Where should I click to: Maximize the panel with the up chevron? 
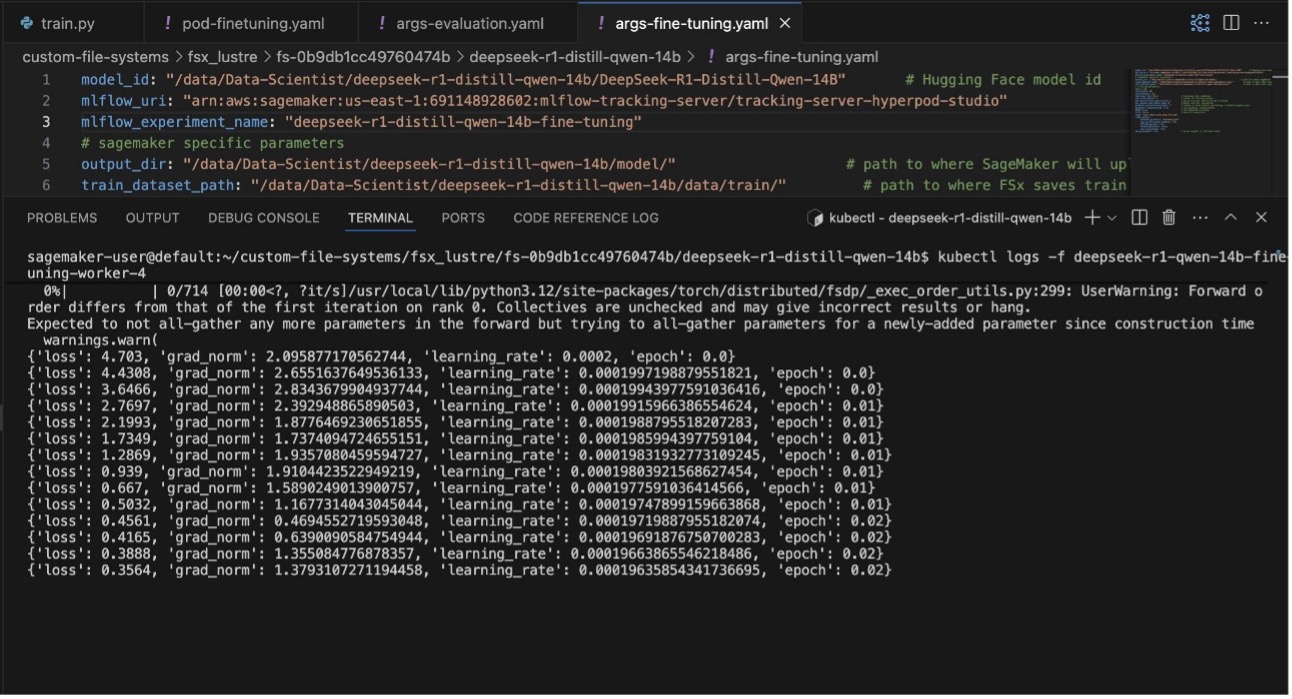point(1231,217)
